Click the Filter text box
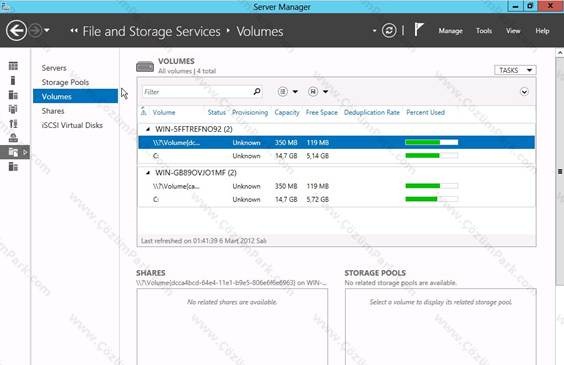Viewport: 564px width, 365px height. click(x=196, y=92)
